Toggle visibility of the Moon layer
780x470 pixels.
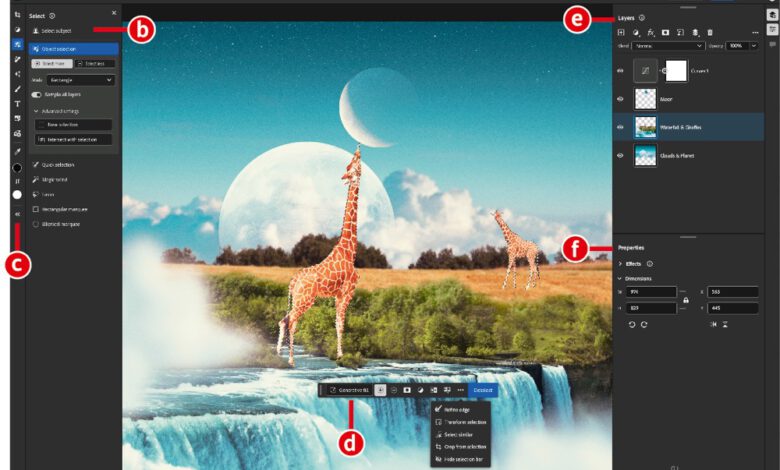click(620, 99)
